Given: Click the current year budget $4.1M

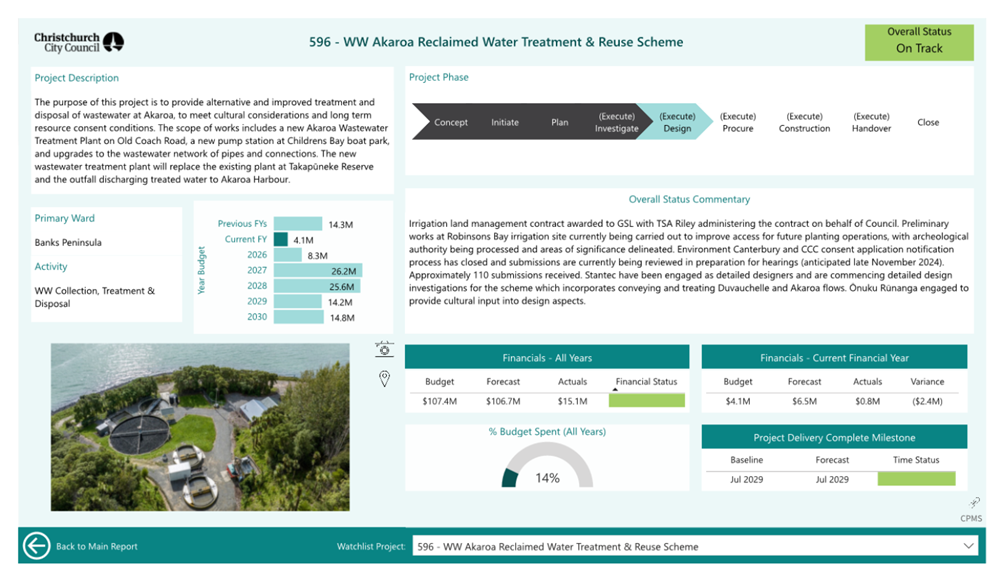Looking at the screenshot, I should pos(738,401).
